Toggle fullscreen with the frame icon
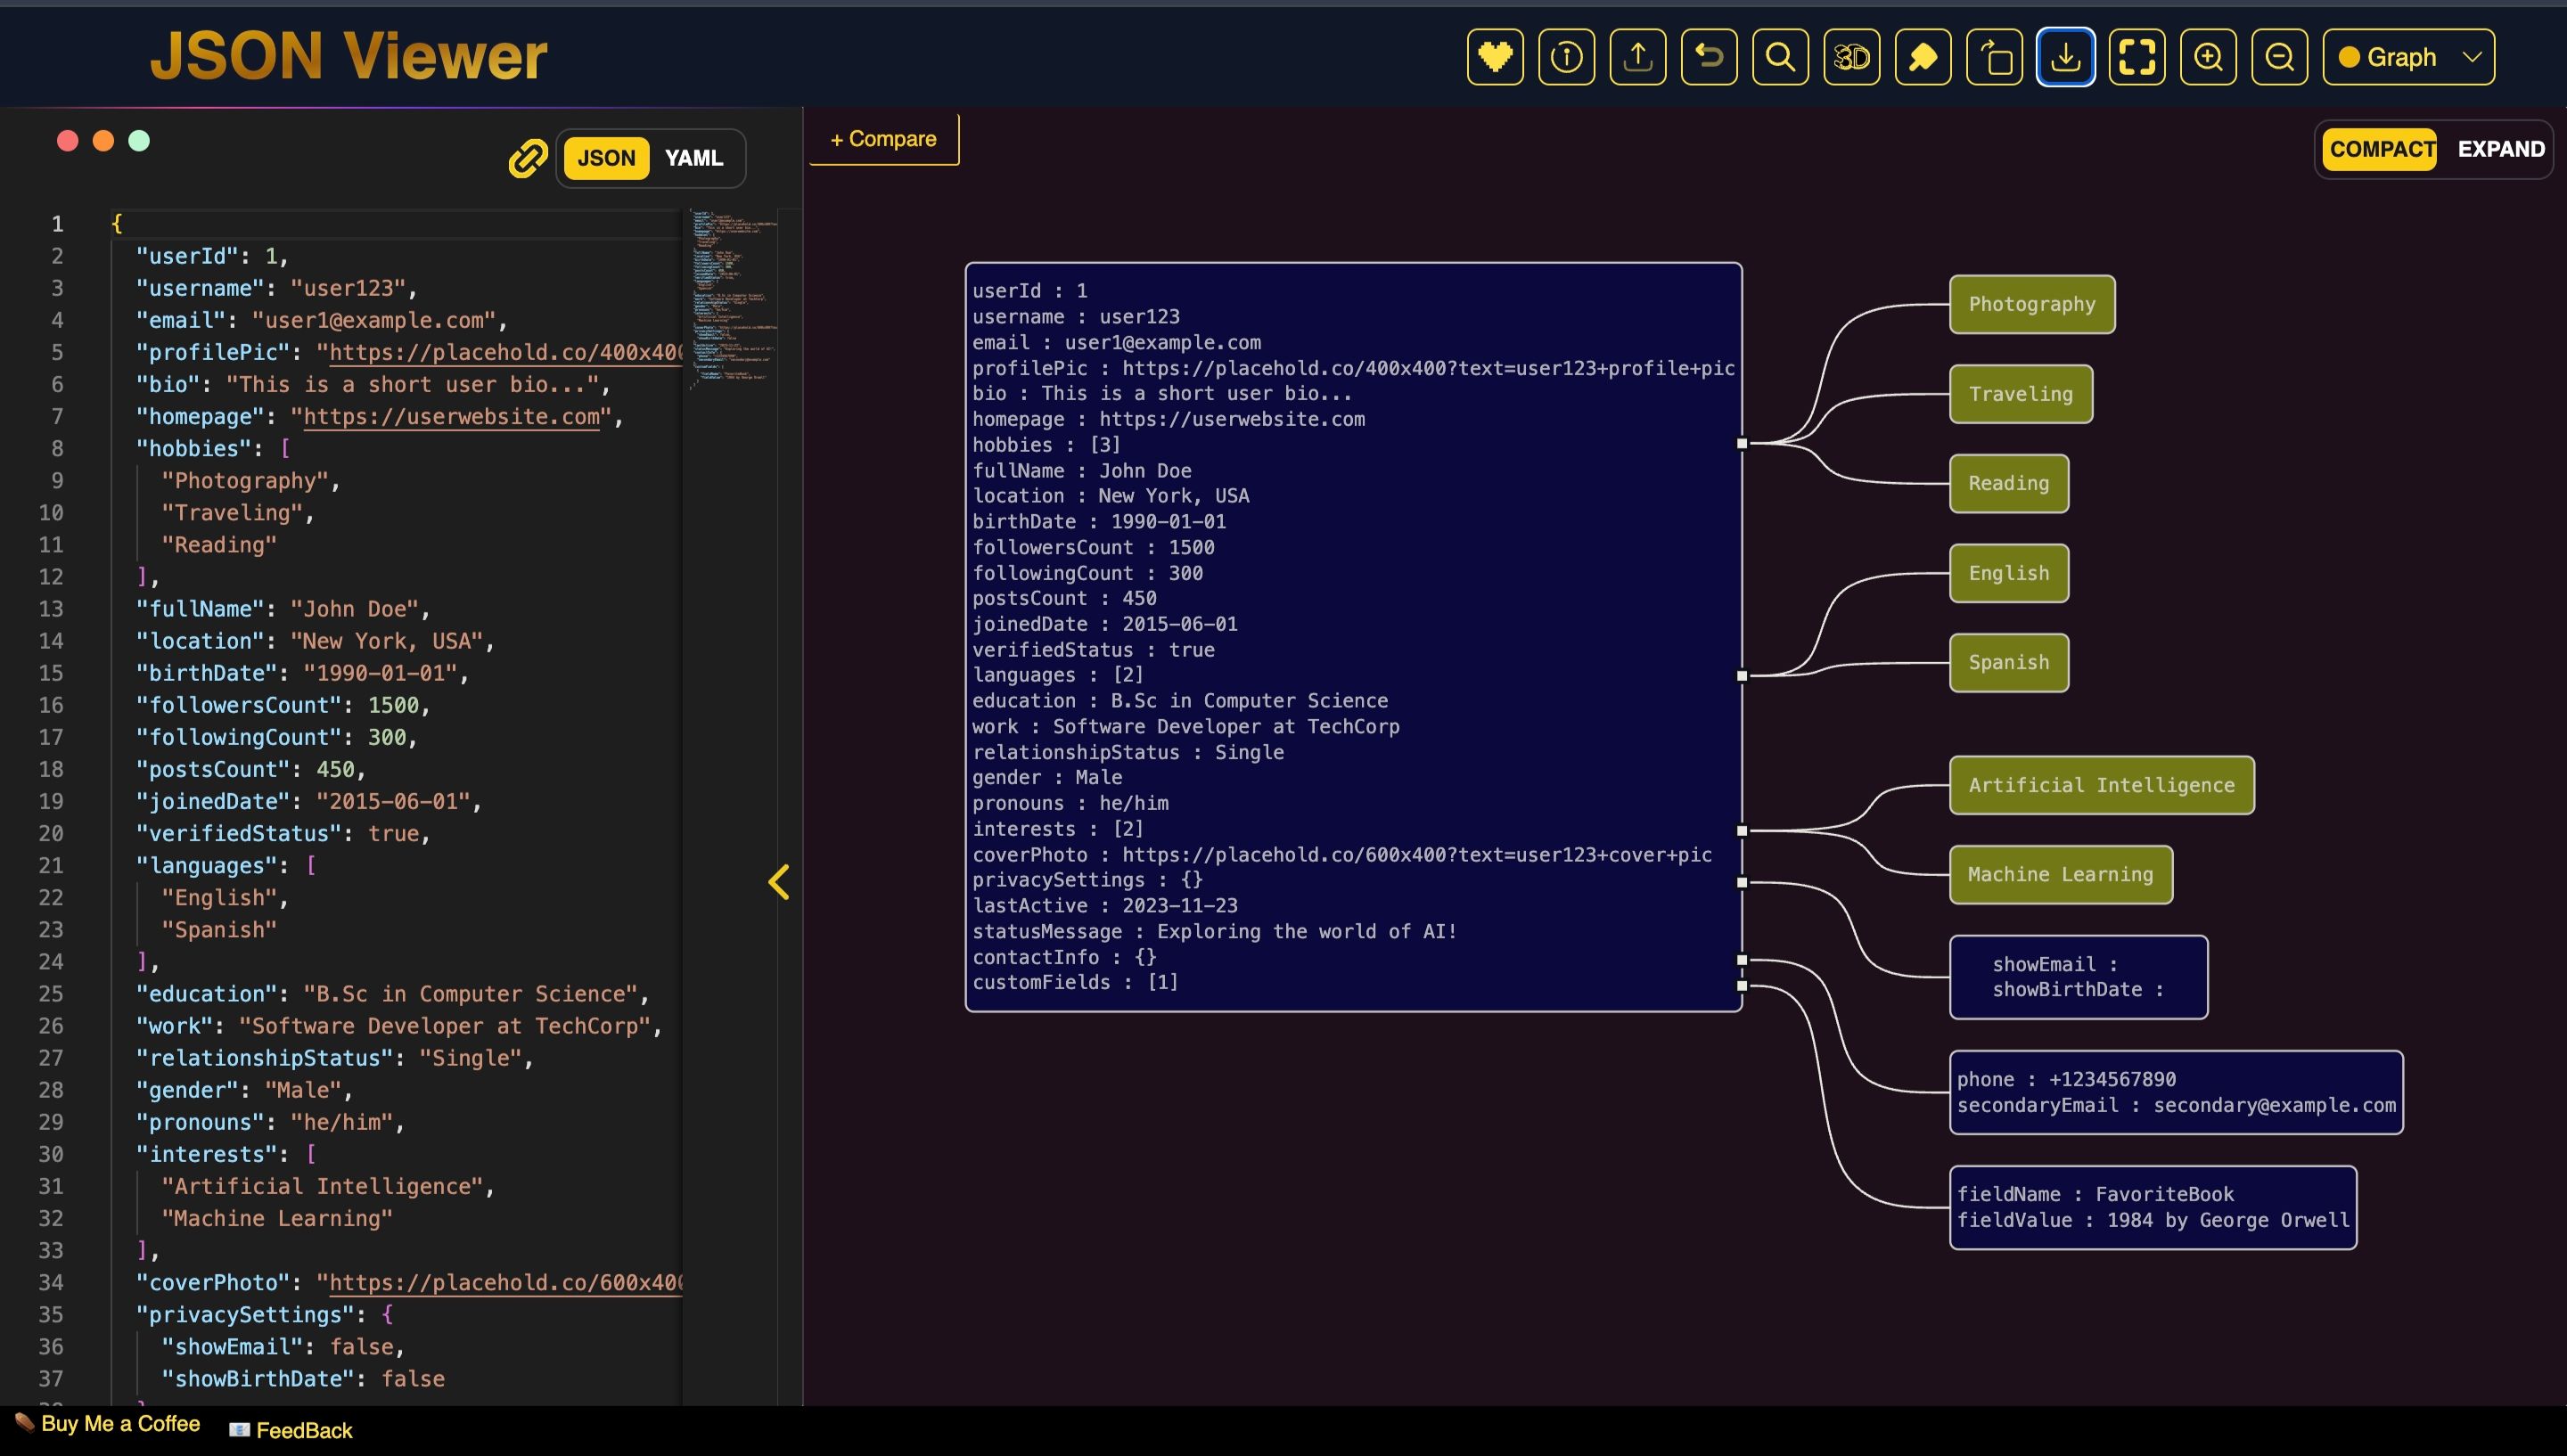Screen dimensions: 2567x1456 tap(2137, 57)
